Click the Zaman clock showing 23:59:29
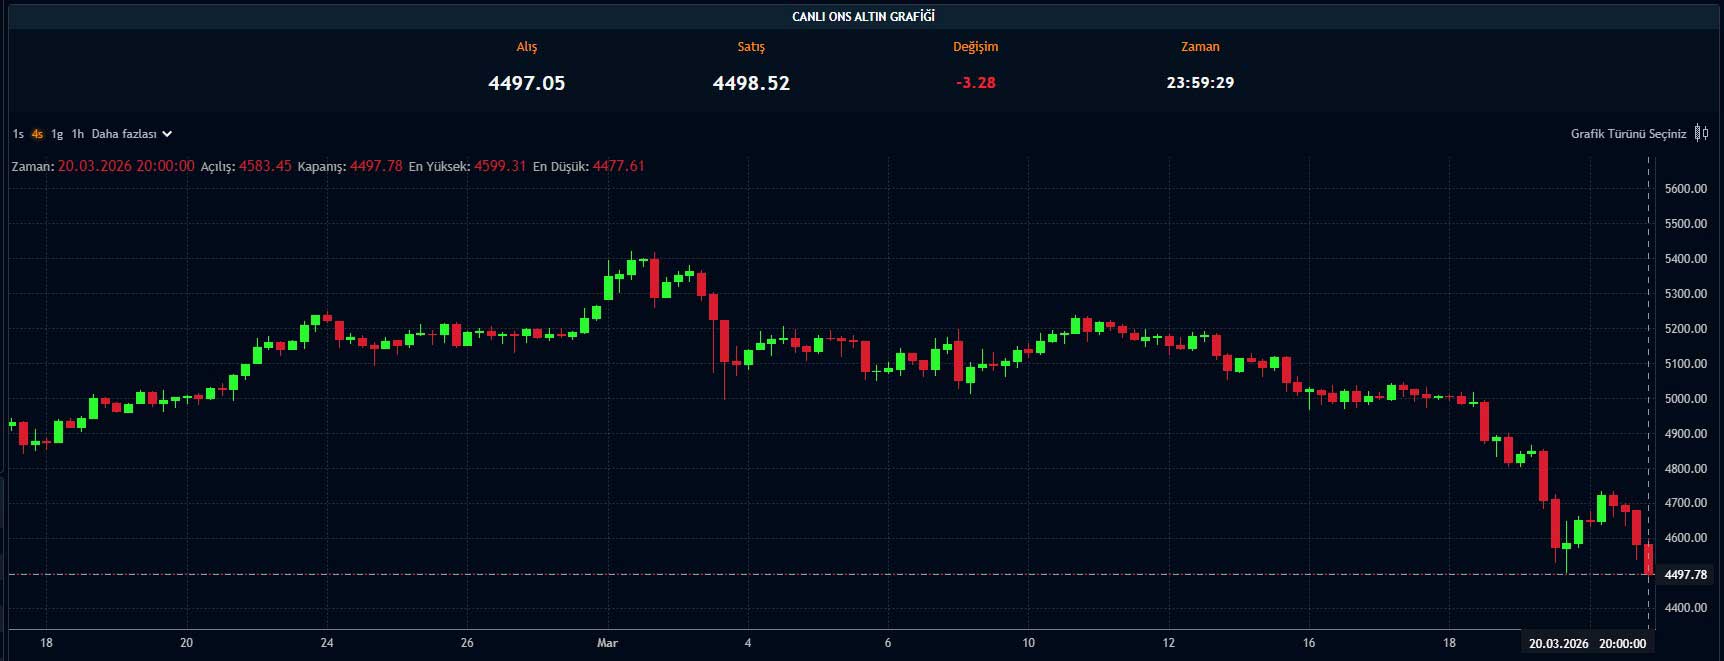Screen dimensions: 1724x661 pyautogui.click(x=1200, y=83)
